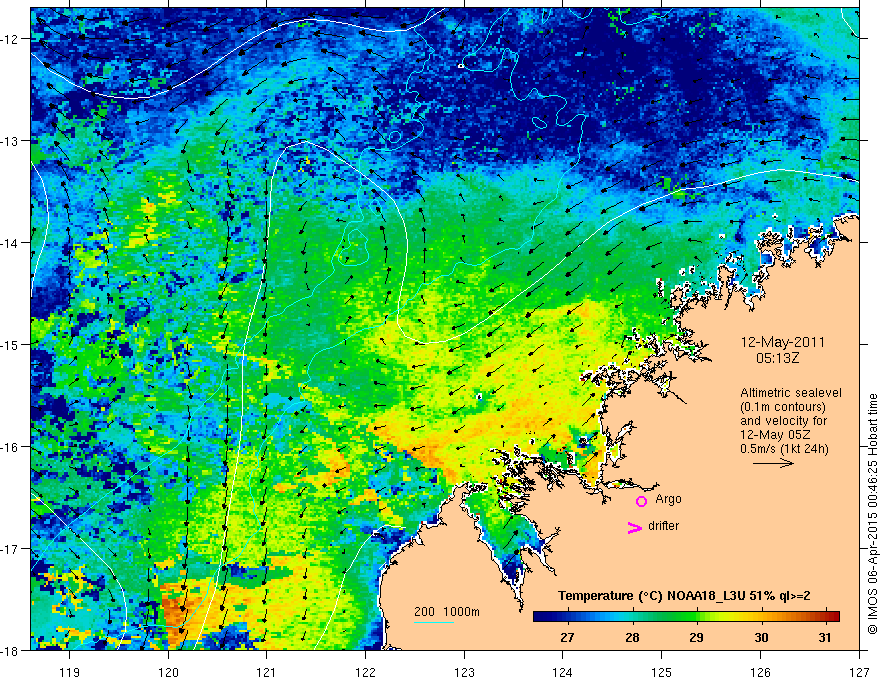Viewport: 880px width, 680px height.
Task: Click the 'Altimetric sealevel' caption line
Action: [791, 393]
